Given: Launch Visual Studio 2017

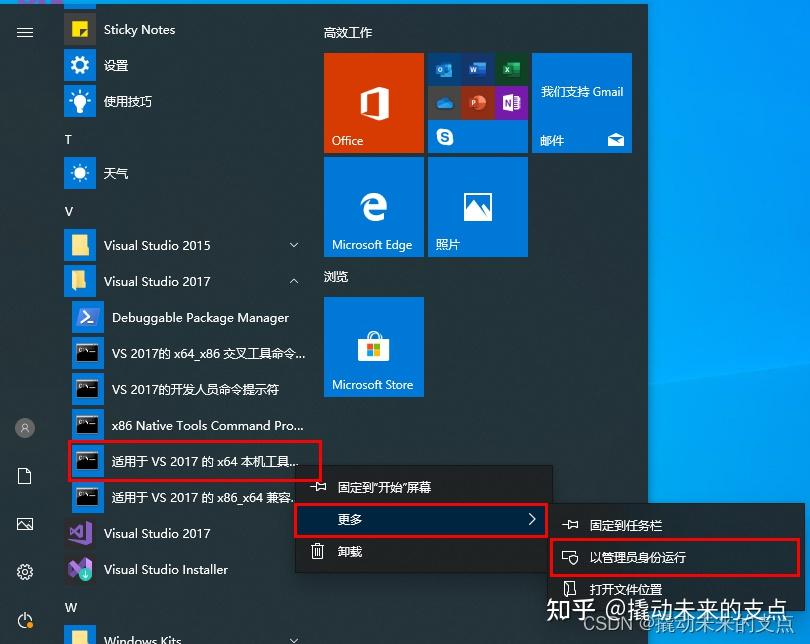Looking at the screenshot, I should tap(152, 533).
